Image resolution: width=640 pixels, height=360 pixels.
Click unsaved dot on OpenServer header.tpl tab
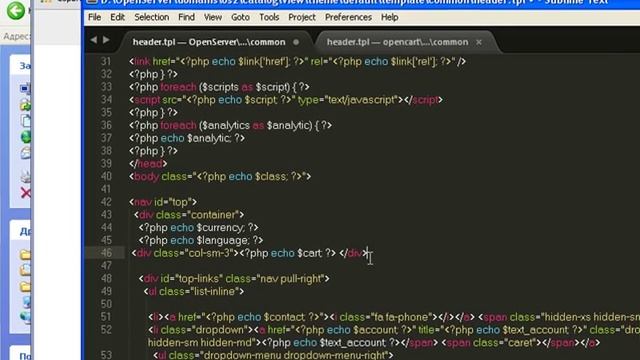point(296,42)
